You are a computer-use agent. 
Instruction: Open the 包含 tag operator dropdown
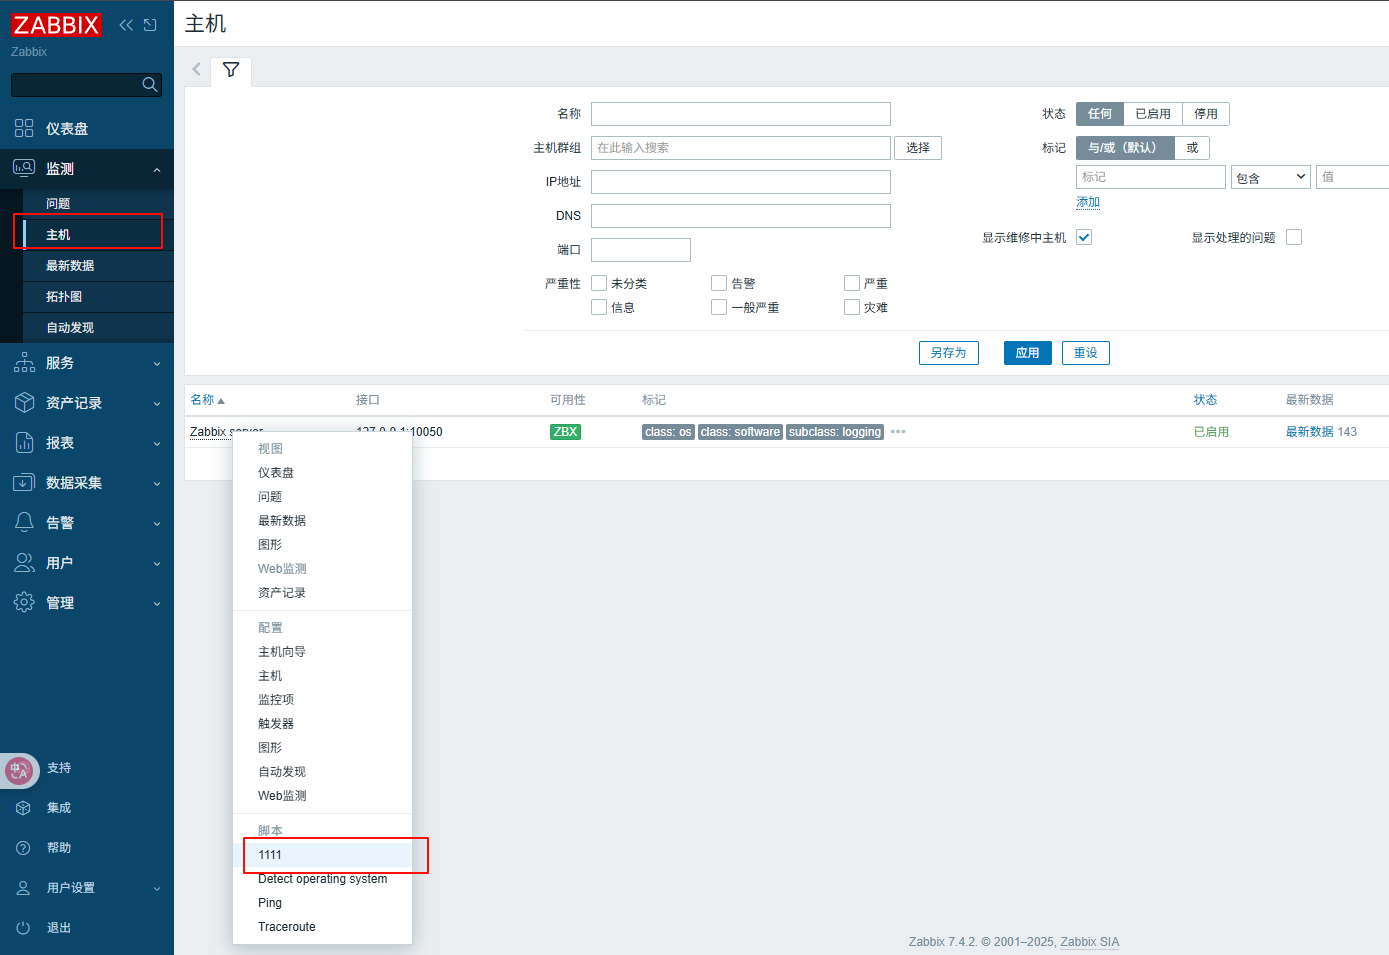point(1270,177)
